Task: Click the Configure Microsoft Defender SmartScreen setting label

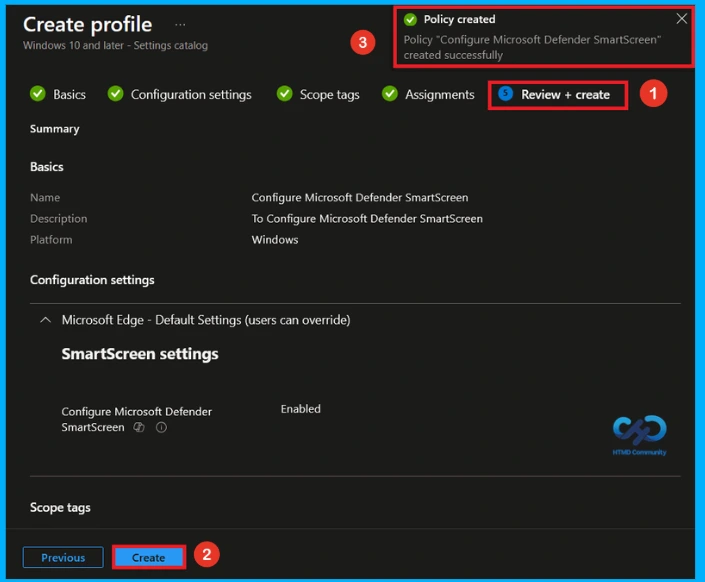Action: 136,419
